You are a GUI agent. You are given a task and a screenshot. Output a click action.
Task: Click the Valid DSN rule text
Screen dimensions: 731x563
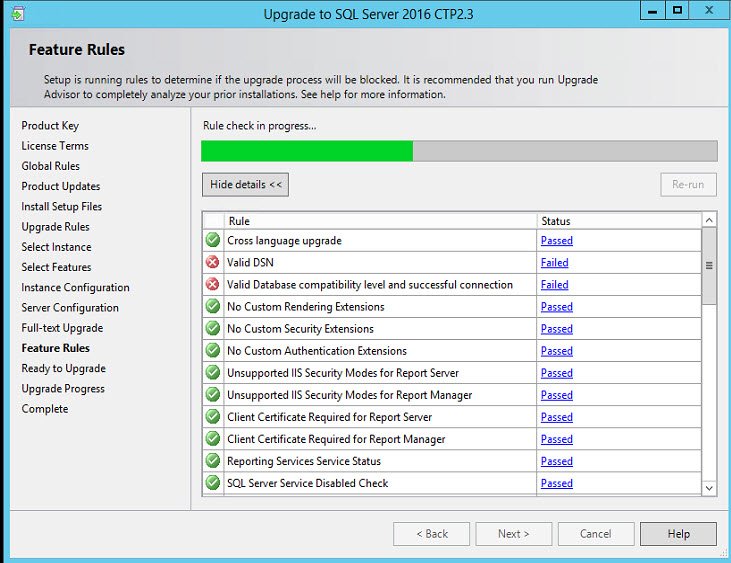pos(250,262)
